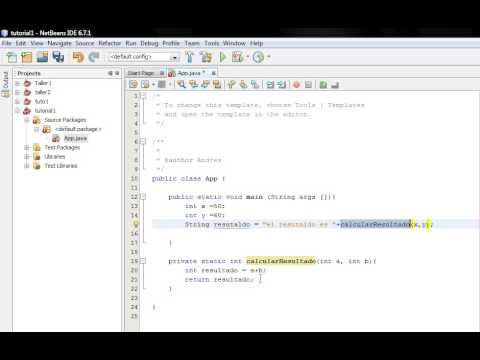Click the Open Project toolbar icon
This screenshot has width=480, height=360.
point(42,57)
